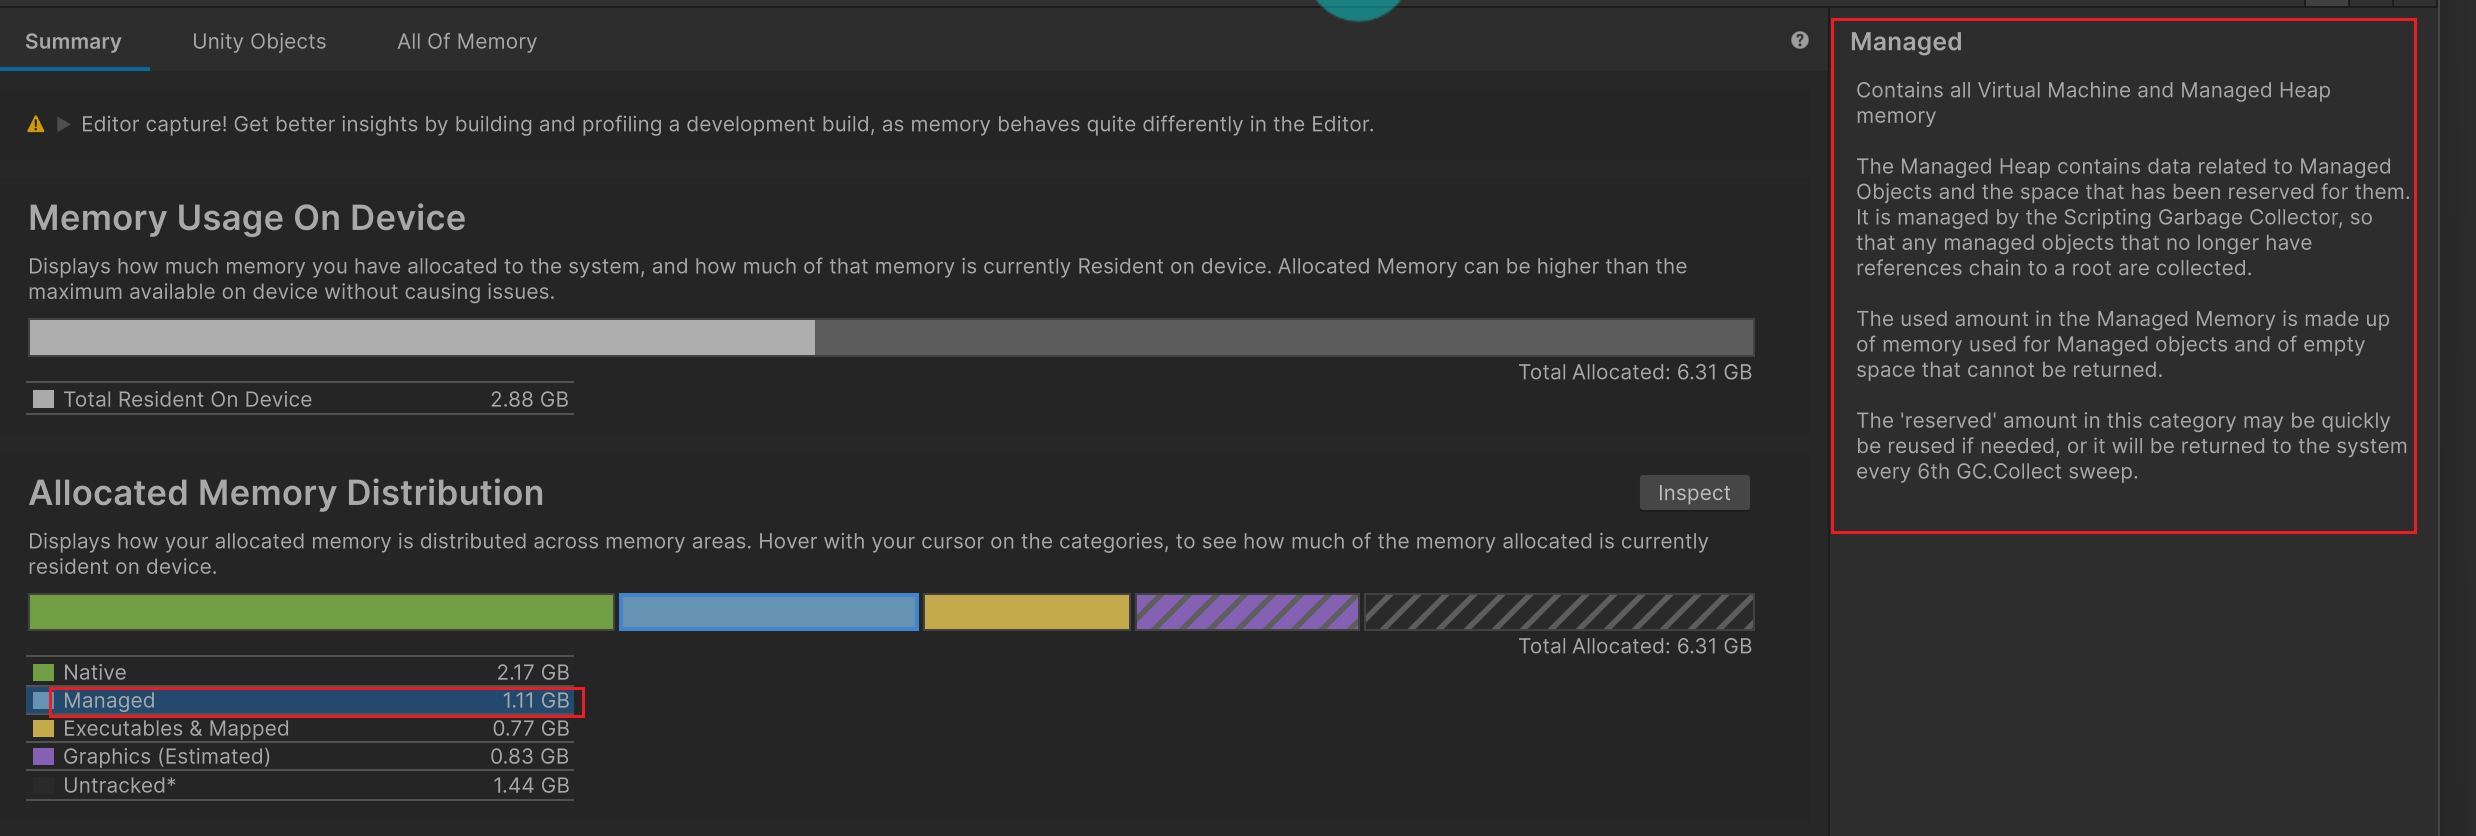This screenshot has height=836, width=2476.
Task: Select the blue Managed segment in distribution bar
Action: pyautogui.click(x=768, y=612)
